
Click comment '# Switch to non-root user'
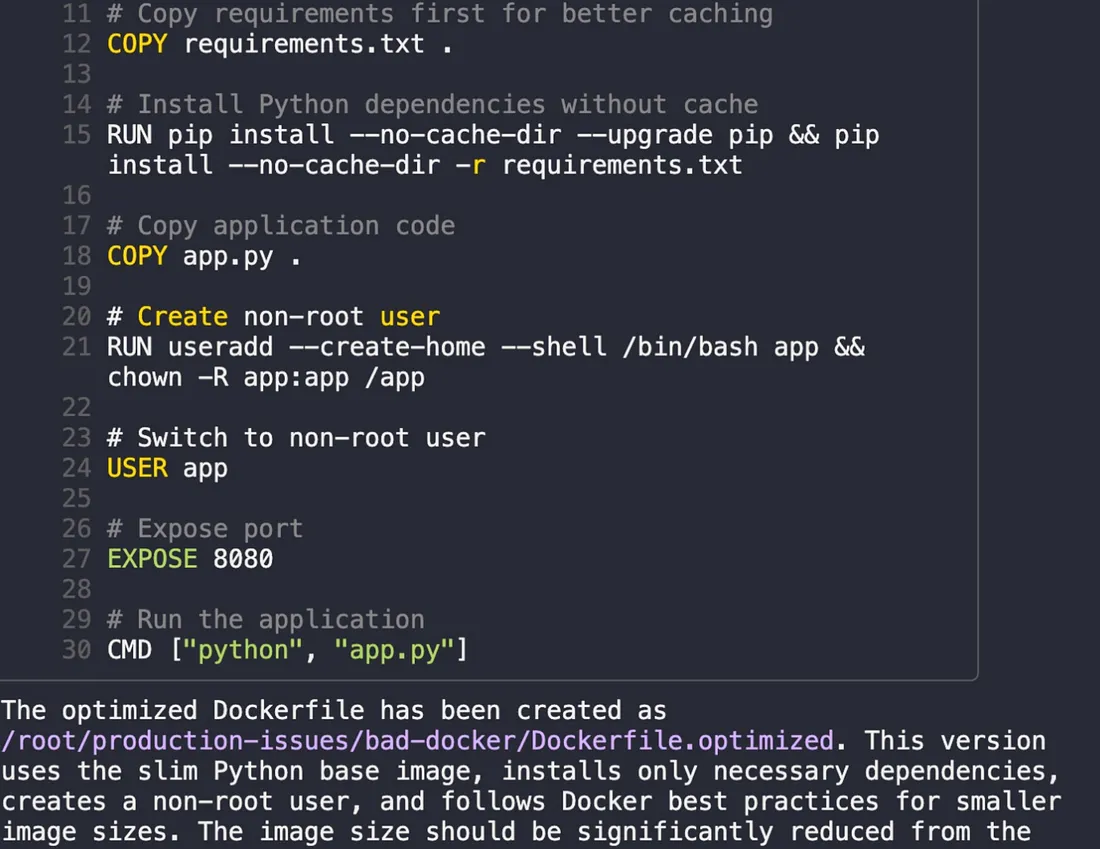click(295, 438)
